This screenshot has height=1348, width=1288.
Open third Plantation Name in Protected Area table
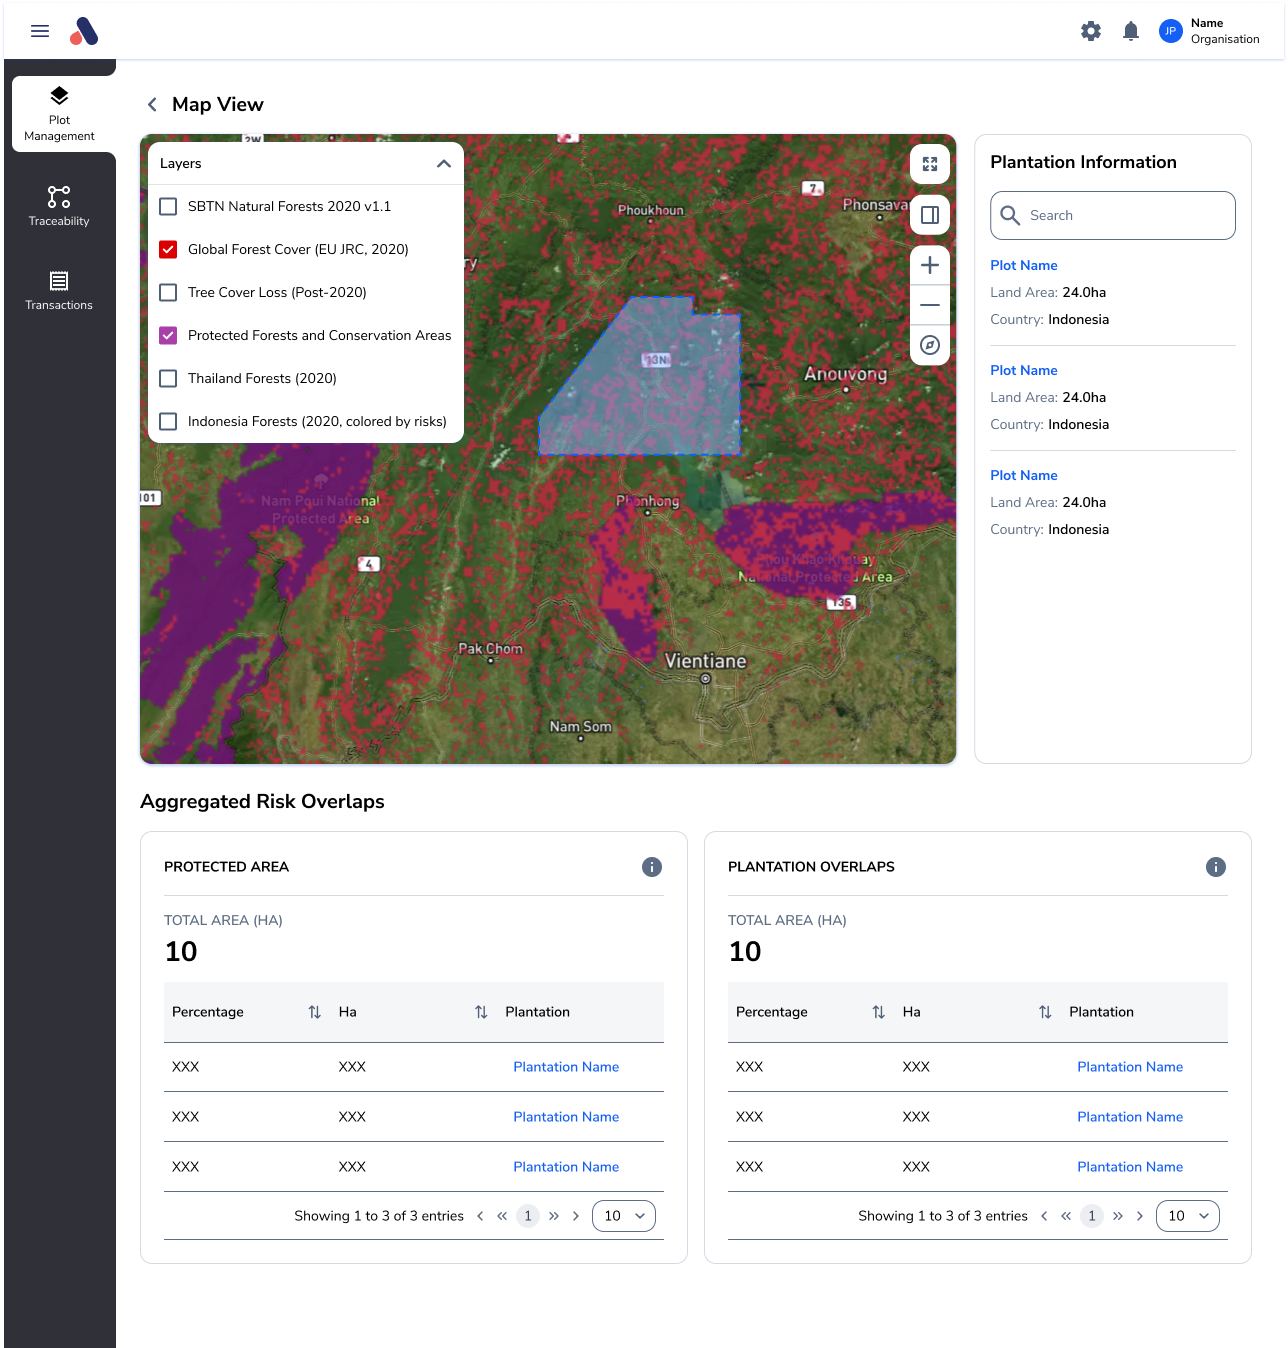point(566,1167)
